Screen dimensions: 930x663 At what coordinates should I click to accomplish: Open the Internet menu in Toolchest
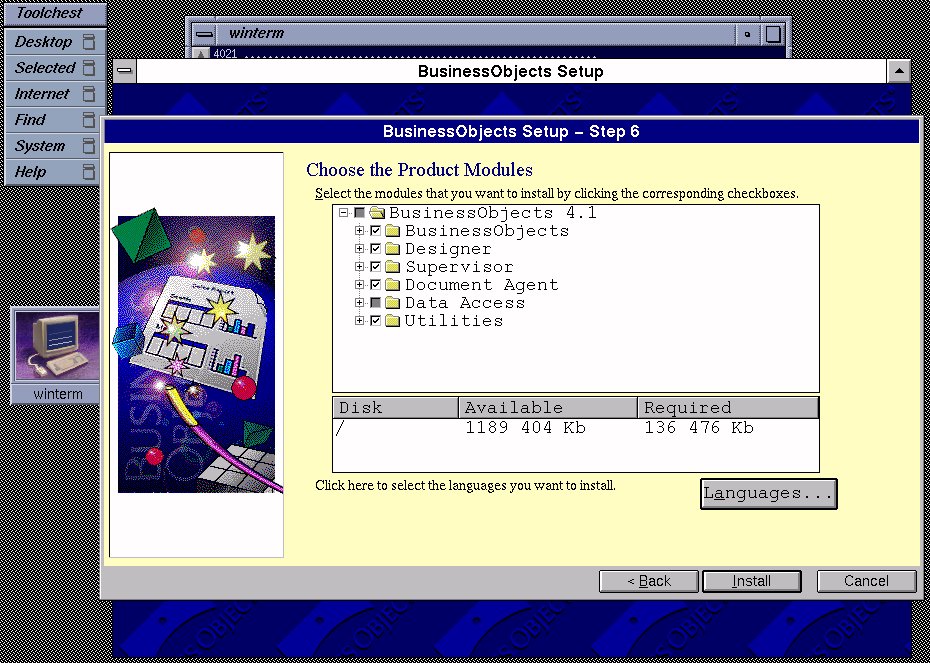42,94
